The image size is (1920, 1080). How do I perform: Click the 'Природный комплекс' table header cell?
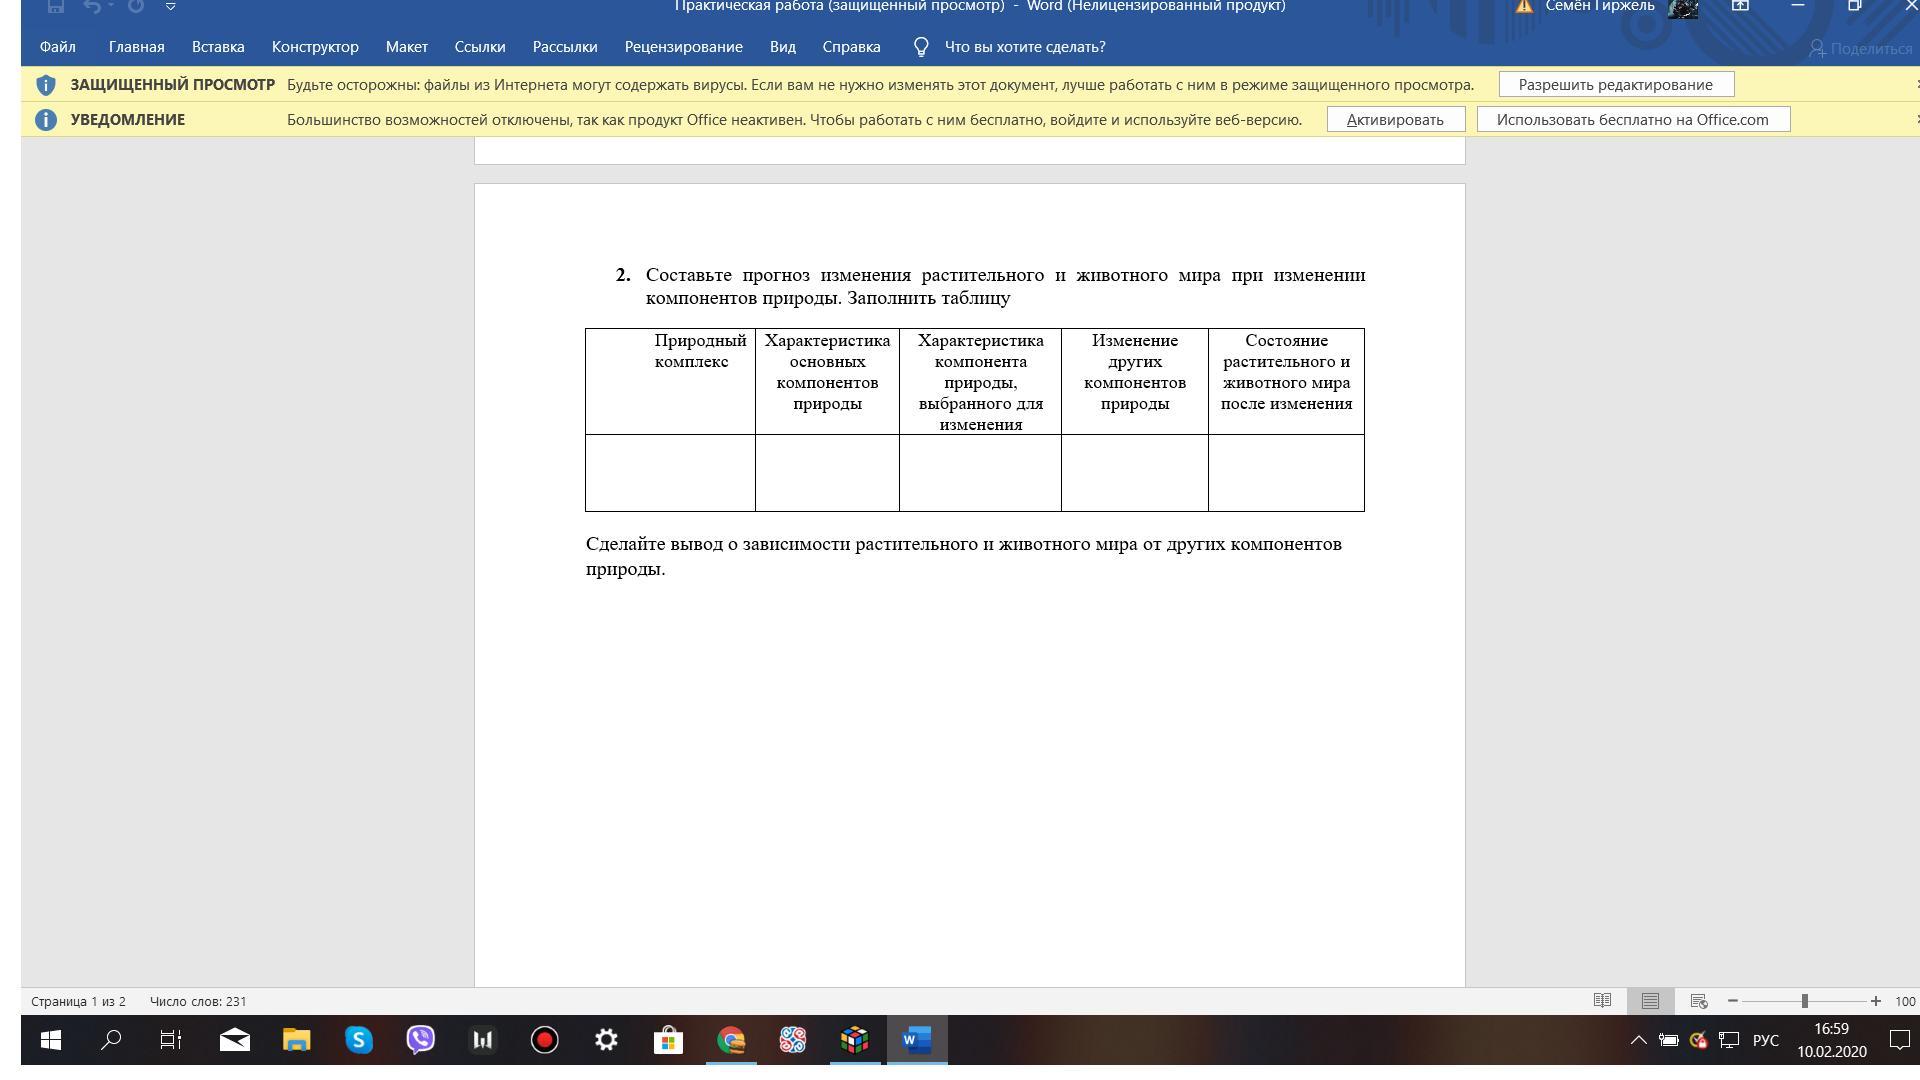[670, 381]
